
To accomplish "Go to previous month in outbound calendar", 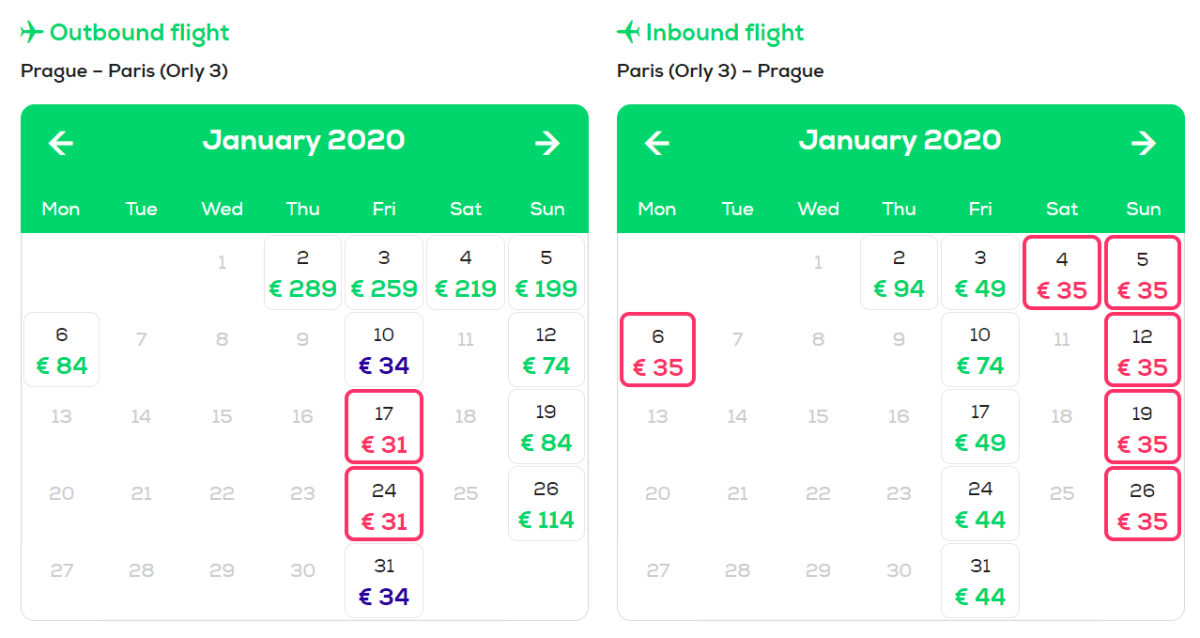I will tap(61, 143).
